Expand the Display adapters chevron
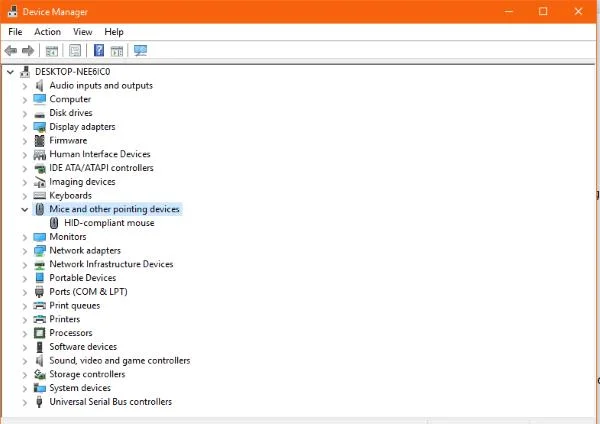Screen dimensions: 600x424 (24, 127)
